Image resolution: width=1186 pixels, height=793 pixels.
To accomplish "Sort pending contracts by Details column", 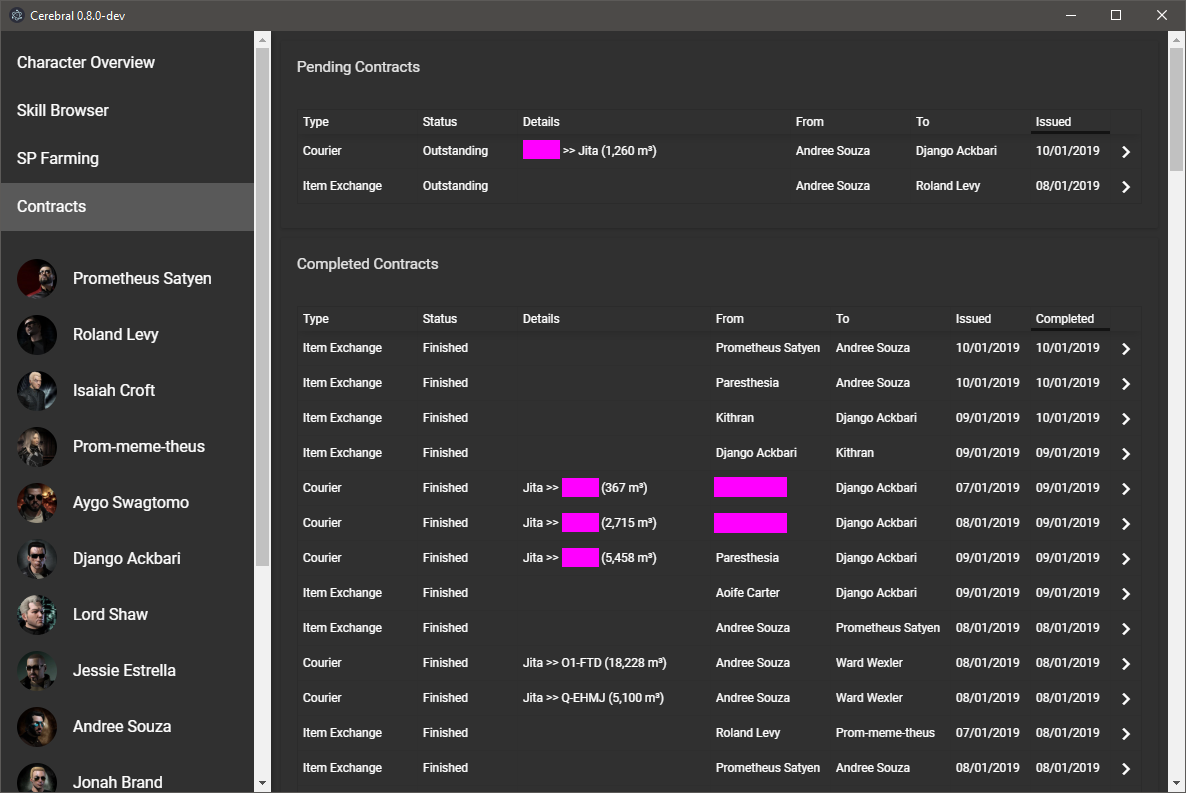I will 541,122.
